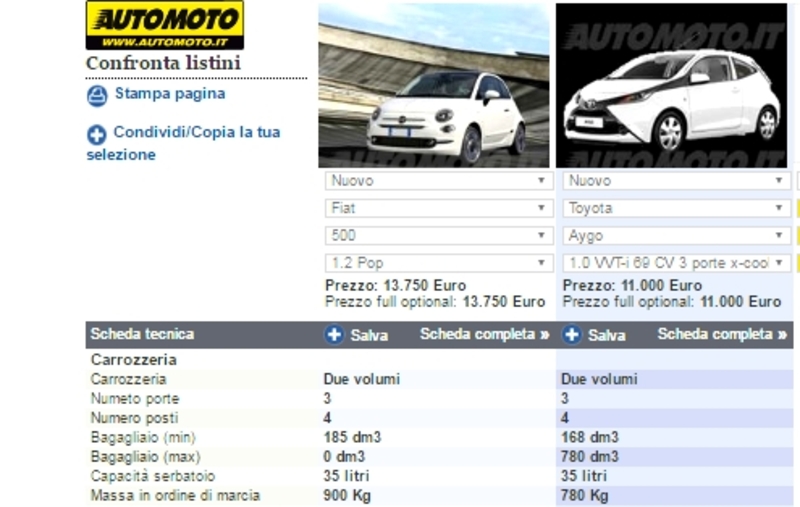The width and height of the screenshot is (800, 507).
Task: Click the plus icon next to Fiat's Salva
Action: click(x=334, y=335)
